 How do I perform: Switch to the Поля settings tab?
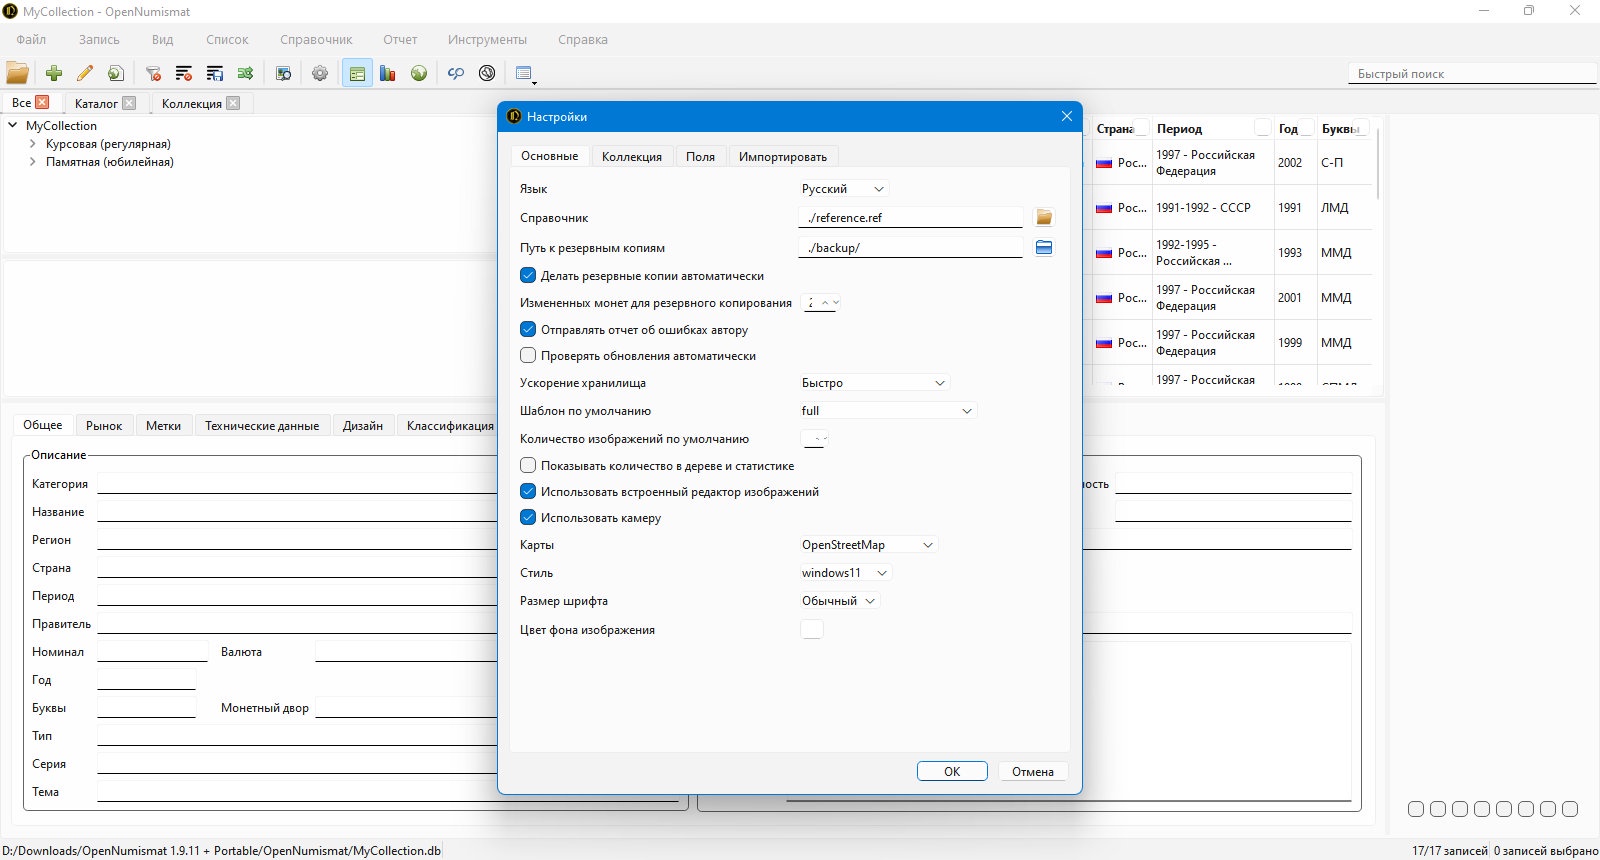click(x=700, y=156)
